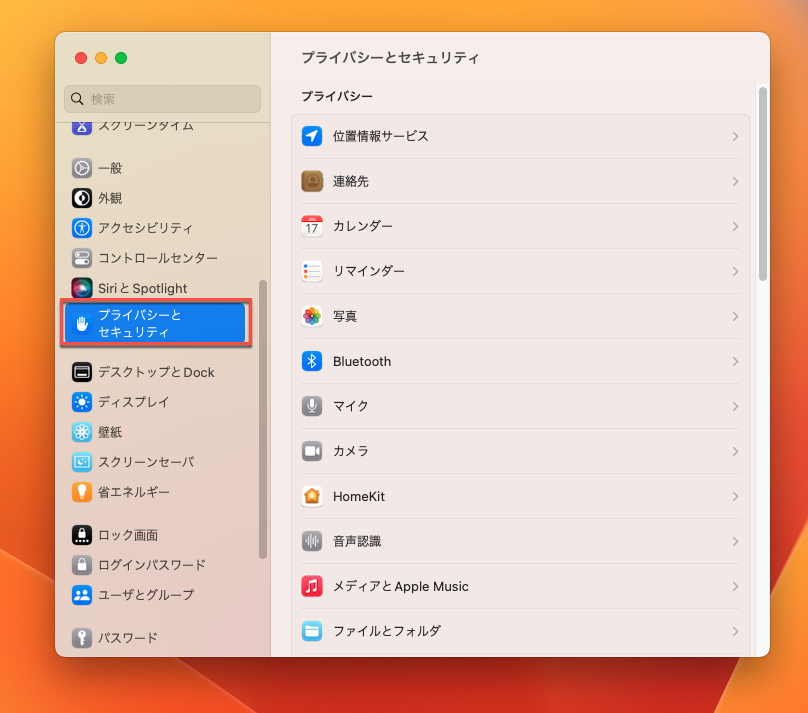Click the 連絡先 contacts book icon
808x713 pixels.
[312, 181]
